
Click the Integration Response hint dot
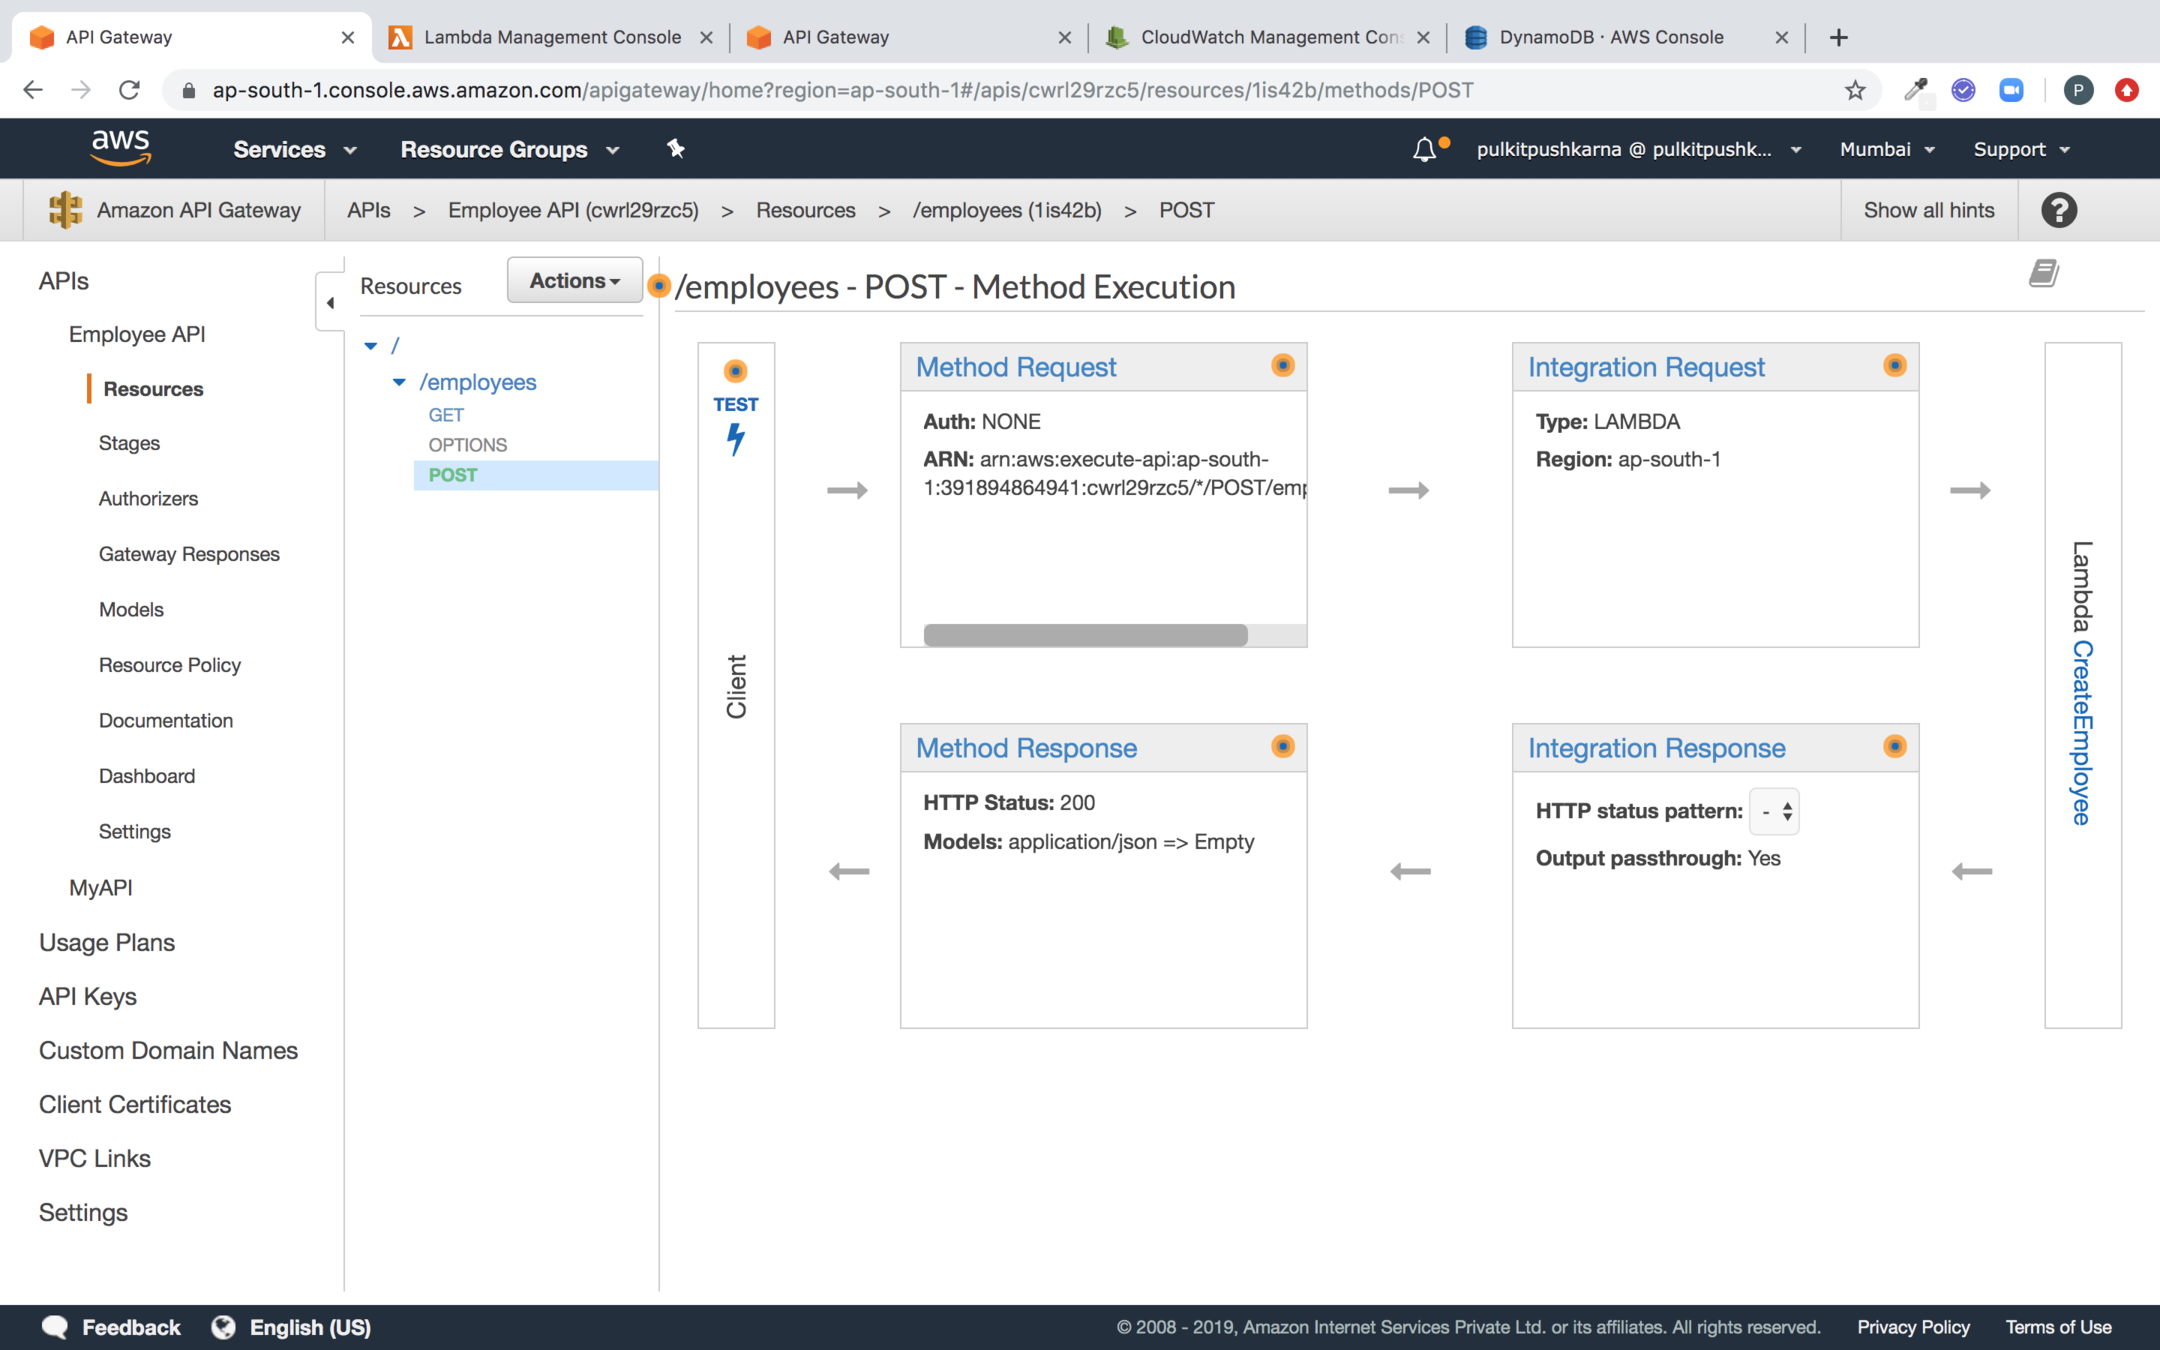coord(1894,747)
